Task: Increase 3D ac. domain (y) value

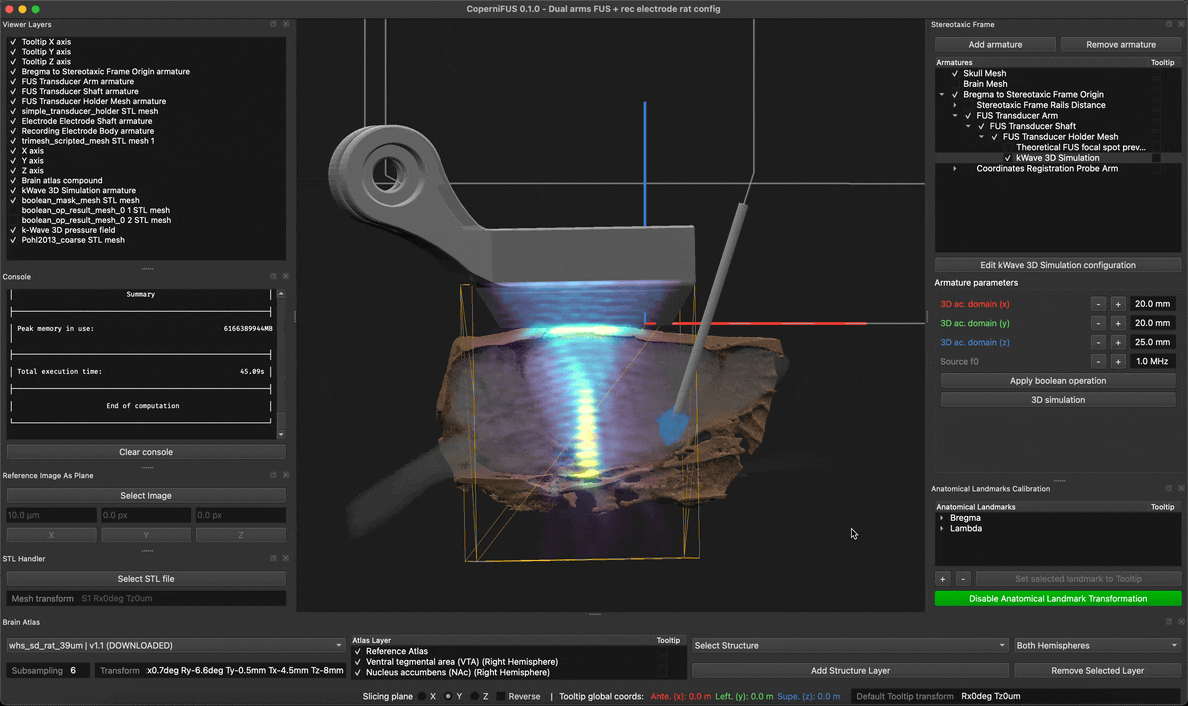Action: (x=1118, y=323)
